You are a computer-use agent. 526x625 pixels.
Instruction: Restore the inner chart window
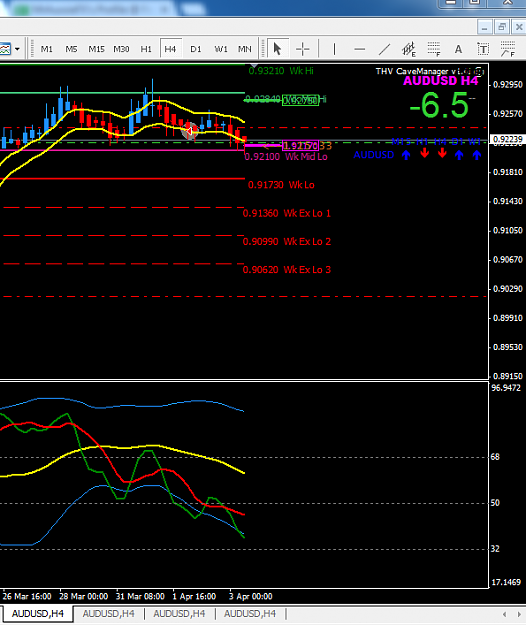click(502, 28)
